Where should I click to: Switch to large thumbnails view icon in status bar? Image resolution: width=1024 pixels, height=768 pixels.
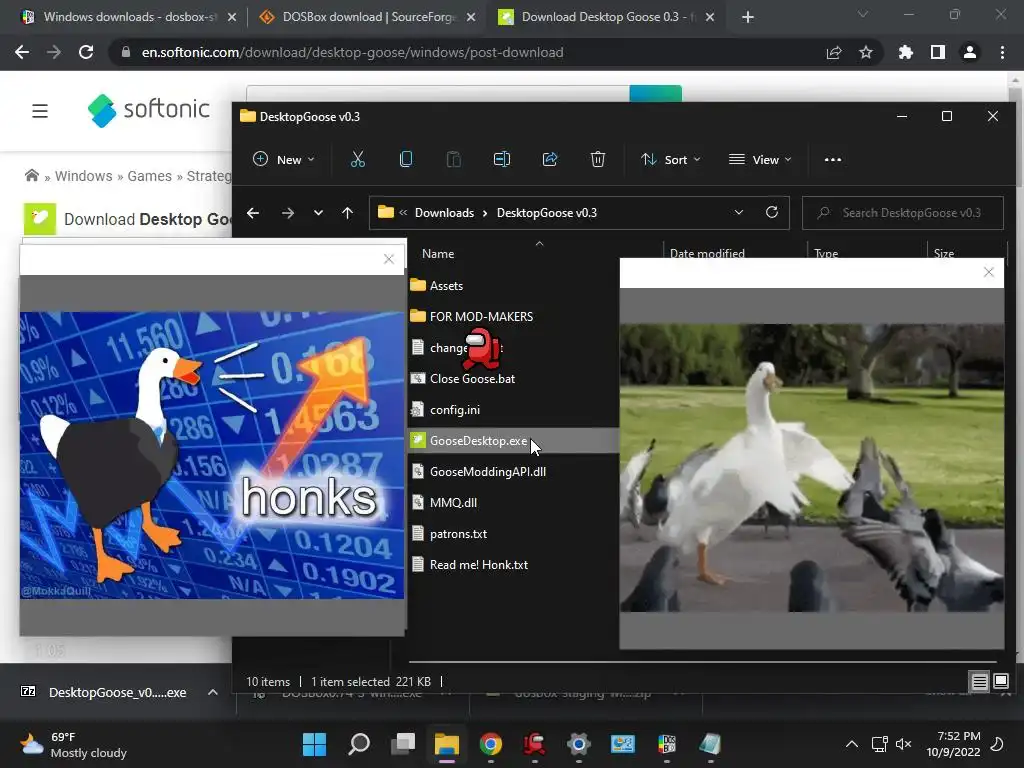[x=1000, y=682]
